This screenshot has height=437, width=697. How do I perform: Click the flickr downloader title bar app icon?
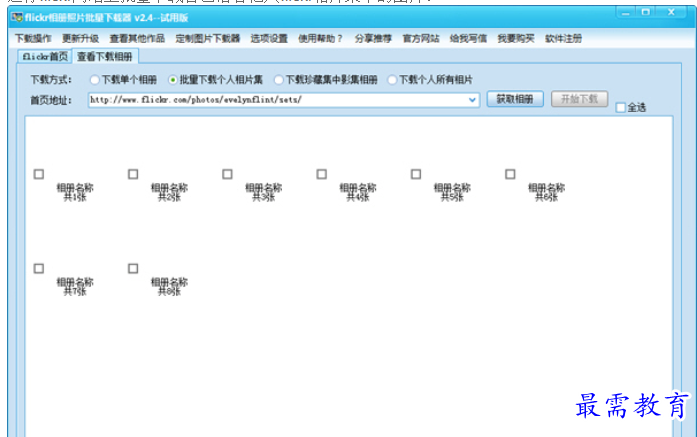tap(17, 17)
